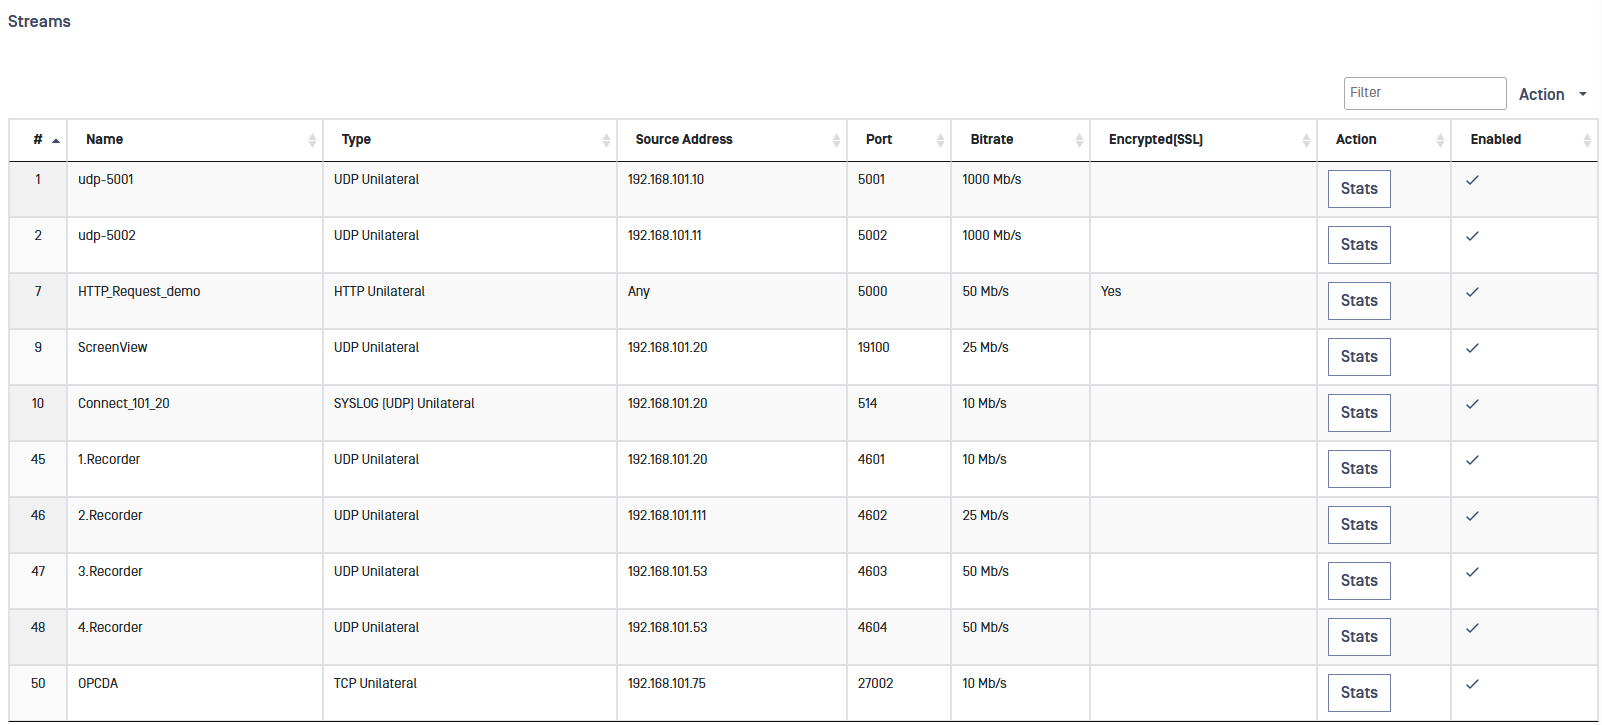Click the Action column header sort arrows
The width and height of the screenshot is (1602, 725).
(1440, 141)
